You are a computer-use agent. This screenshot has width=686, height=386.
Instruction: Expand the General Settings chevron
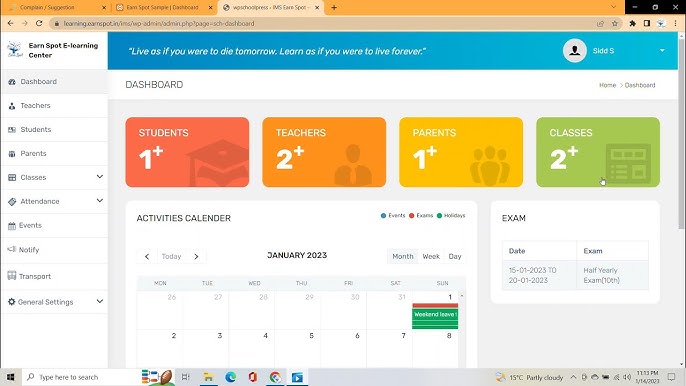point(100,301)
